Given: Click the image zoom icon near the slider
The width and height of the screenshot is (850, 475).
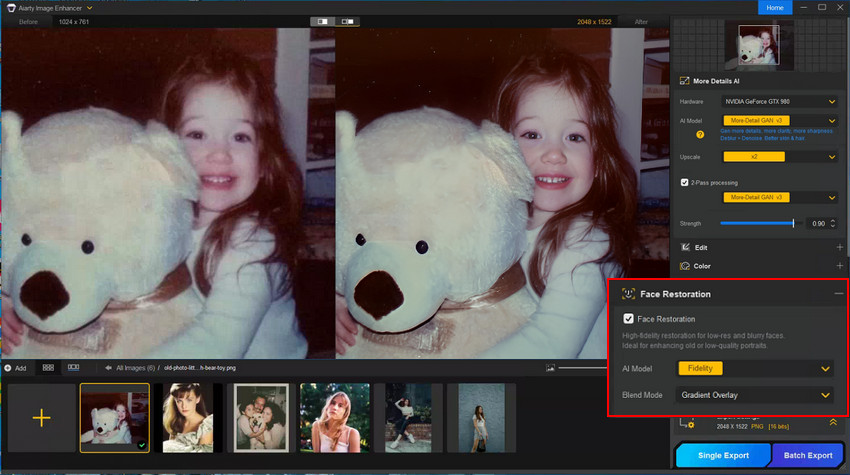Looking at the screenshot, I should 550,368.
